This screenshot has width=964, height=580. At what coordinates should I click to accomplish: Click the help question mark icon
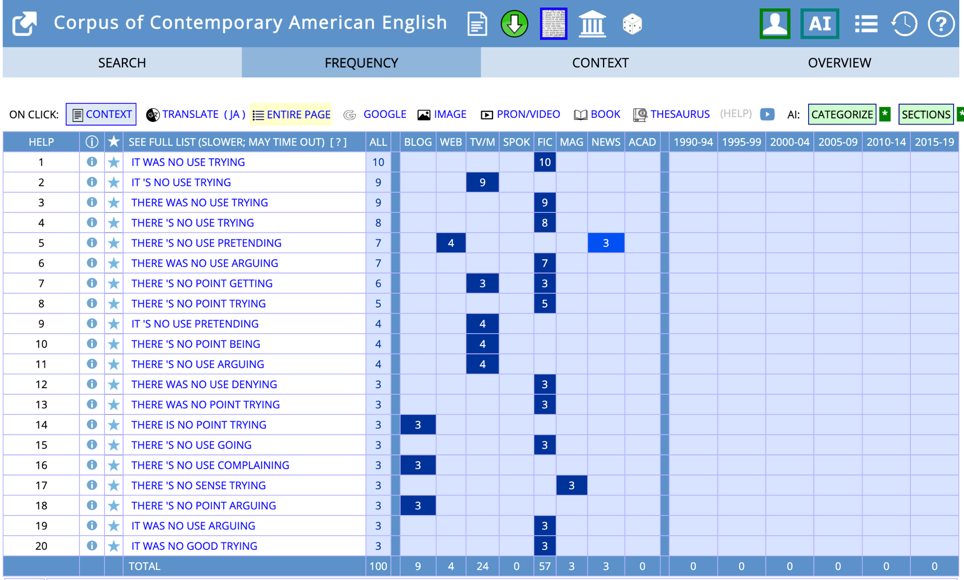pos(941,24)
